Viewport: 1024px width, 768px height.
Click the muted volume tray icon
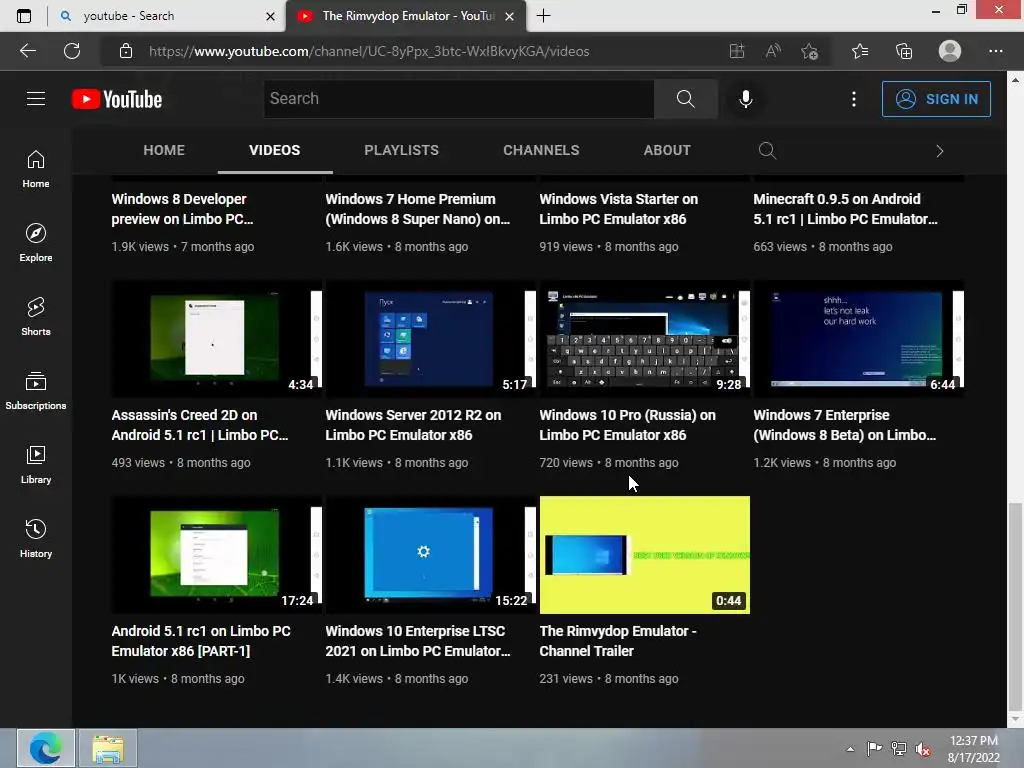click(923, 748)
